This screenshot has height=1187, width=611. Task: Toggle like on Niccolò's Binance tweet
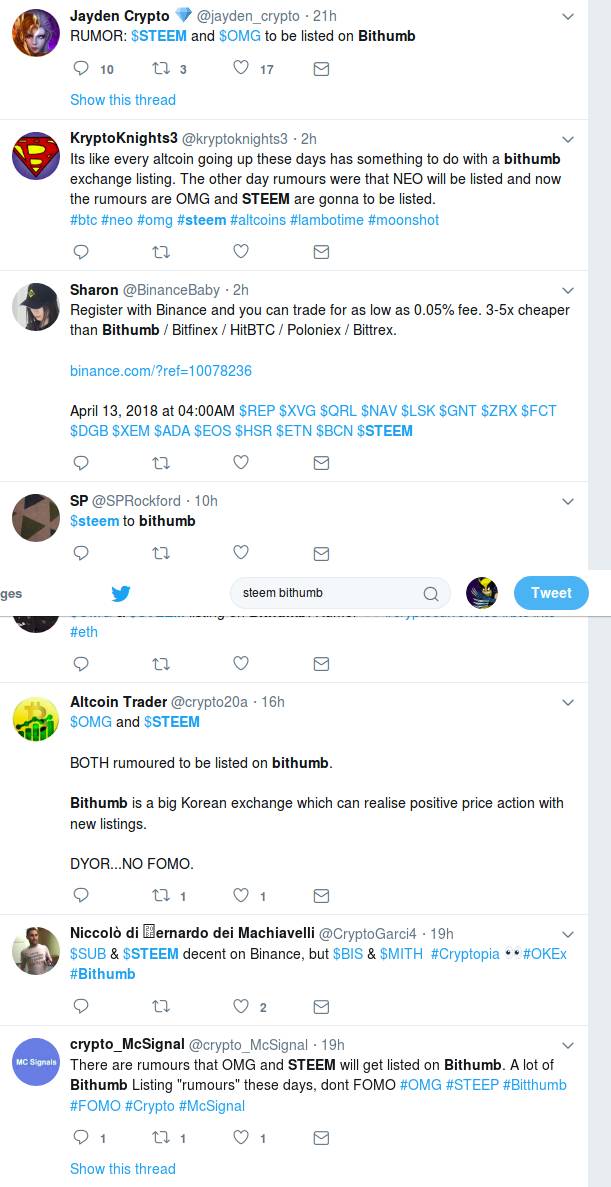pyautogui.click(x=241, y=1005)
